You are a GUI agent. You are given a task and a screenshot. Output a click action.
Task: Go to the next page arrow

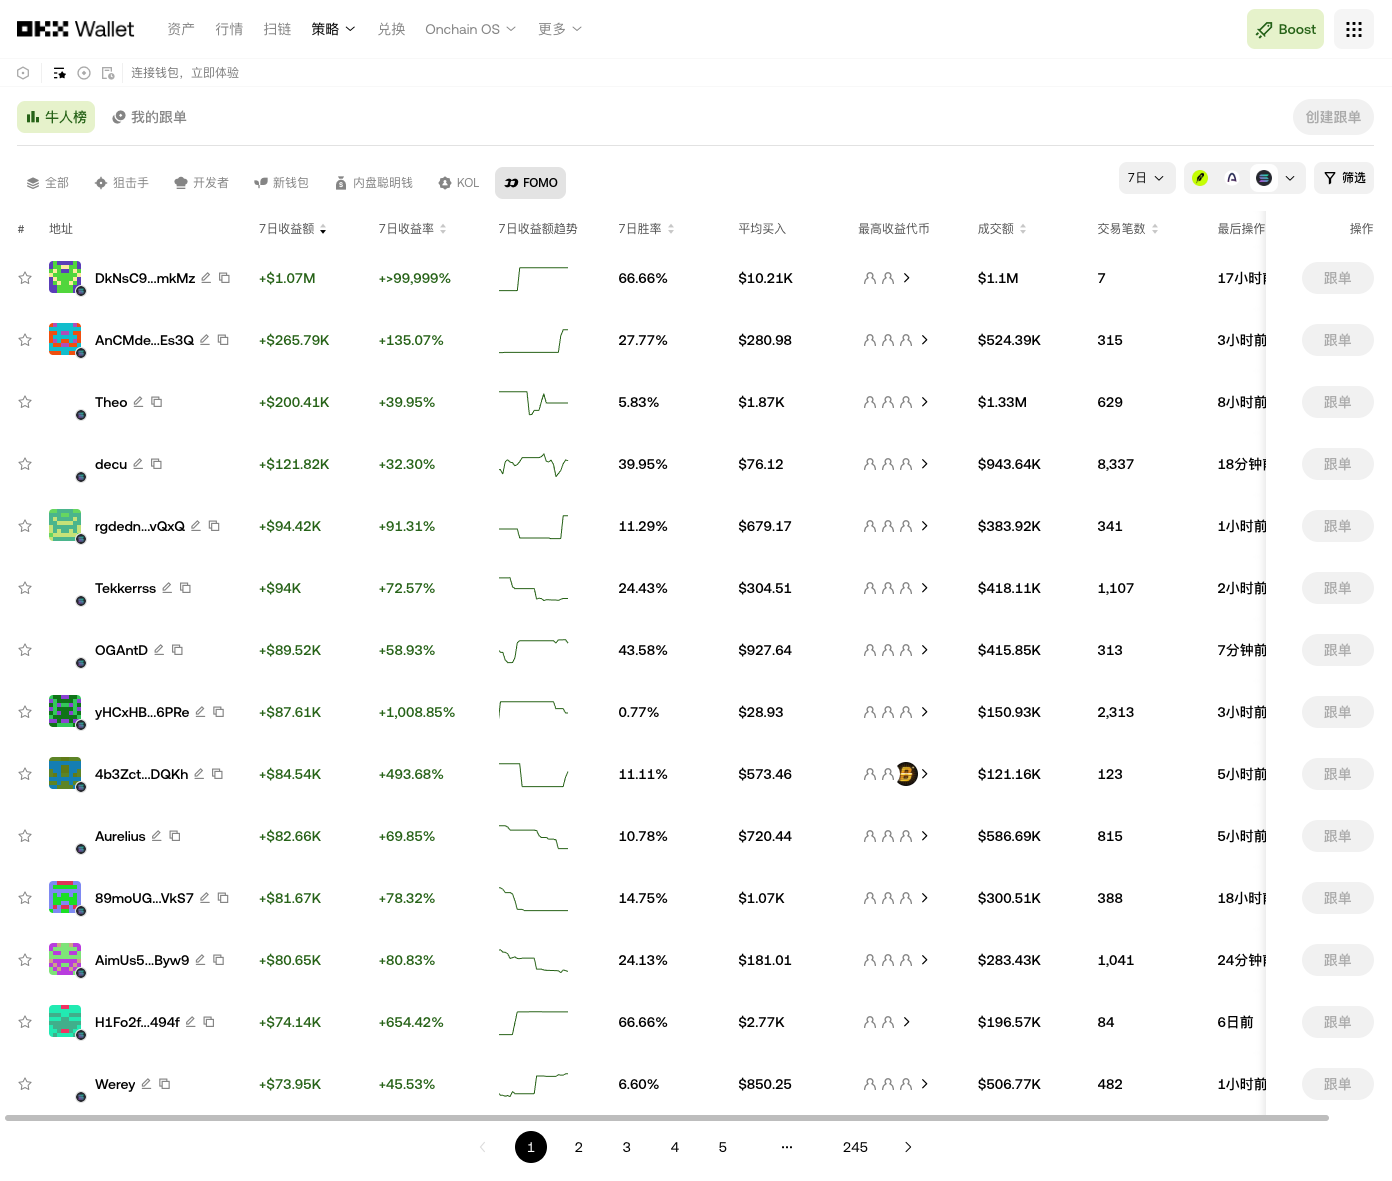[x=908, y=1147]
